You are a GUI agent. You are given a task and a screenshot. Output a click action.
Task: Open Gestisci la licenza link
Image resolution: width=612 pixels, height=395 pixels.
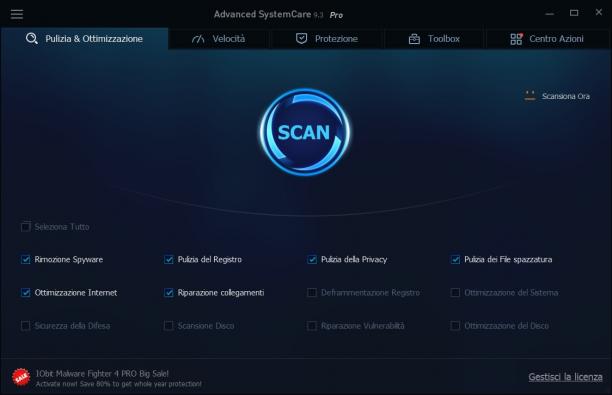point(565,377)
